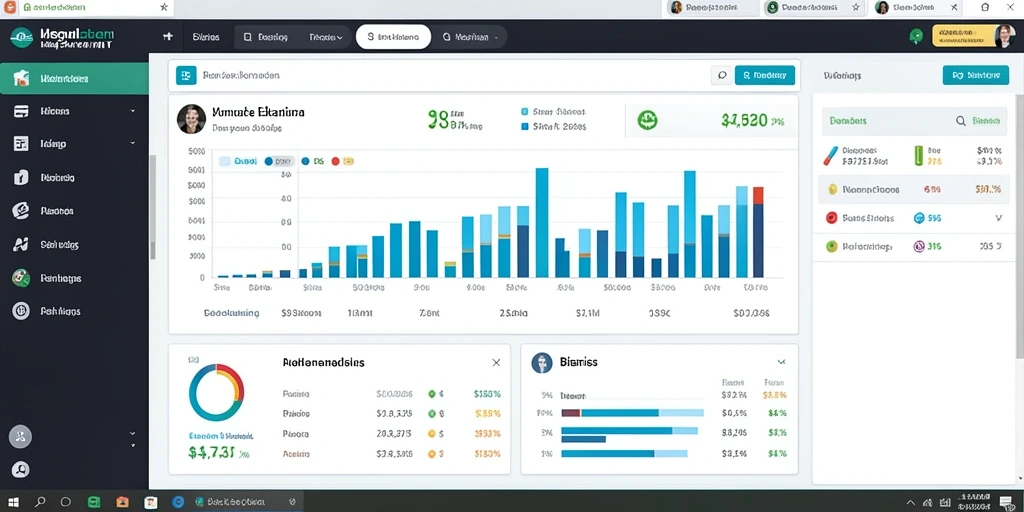
Task: Click the green notification icon in top bar
Action: pyautogui.click(x=916, y=37)
